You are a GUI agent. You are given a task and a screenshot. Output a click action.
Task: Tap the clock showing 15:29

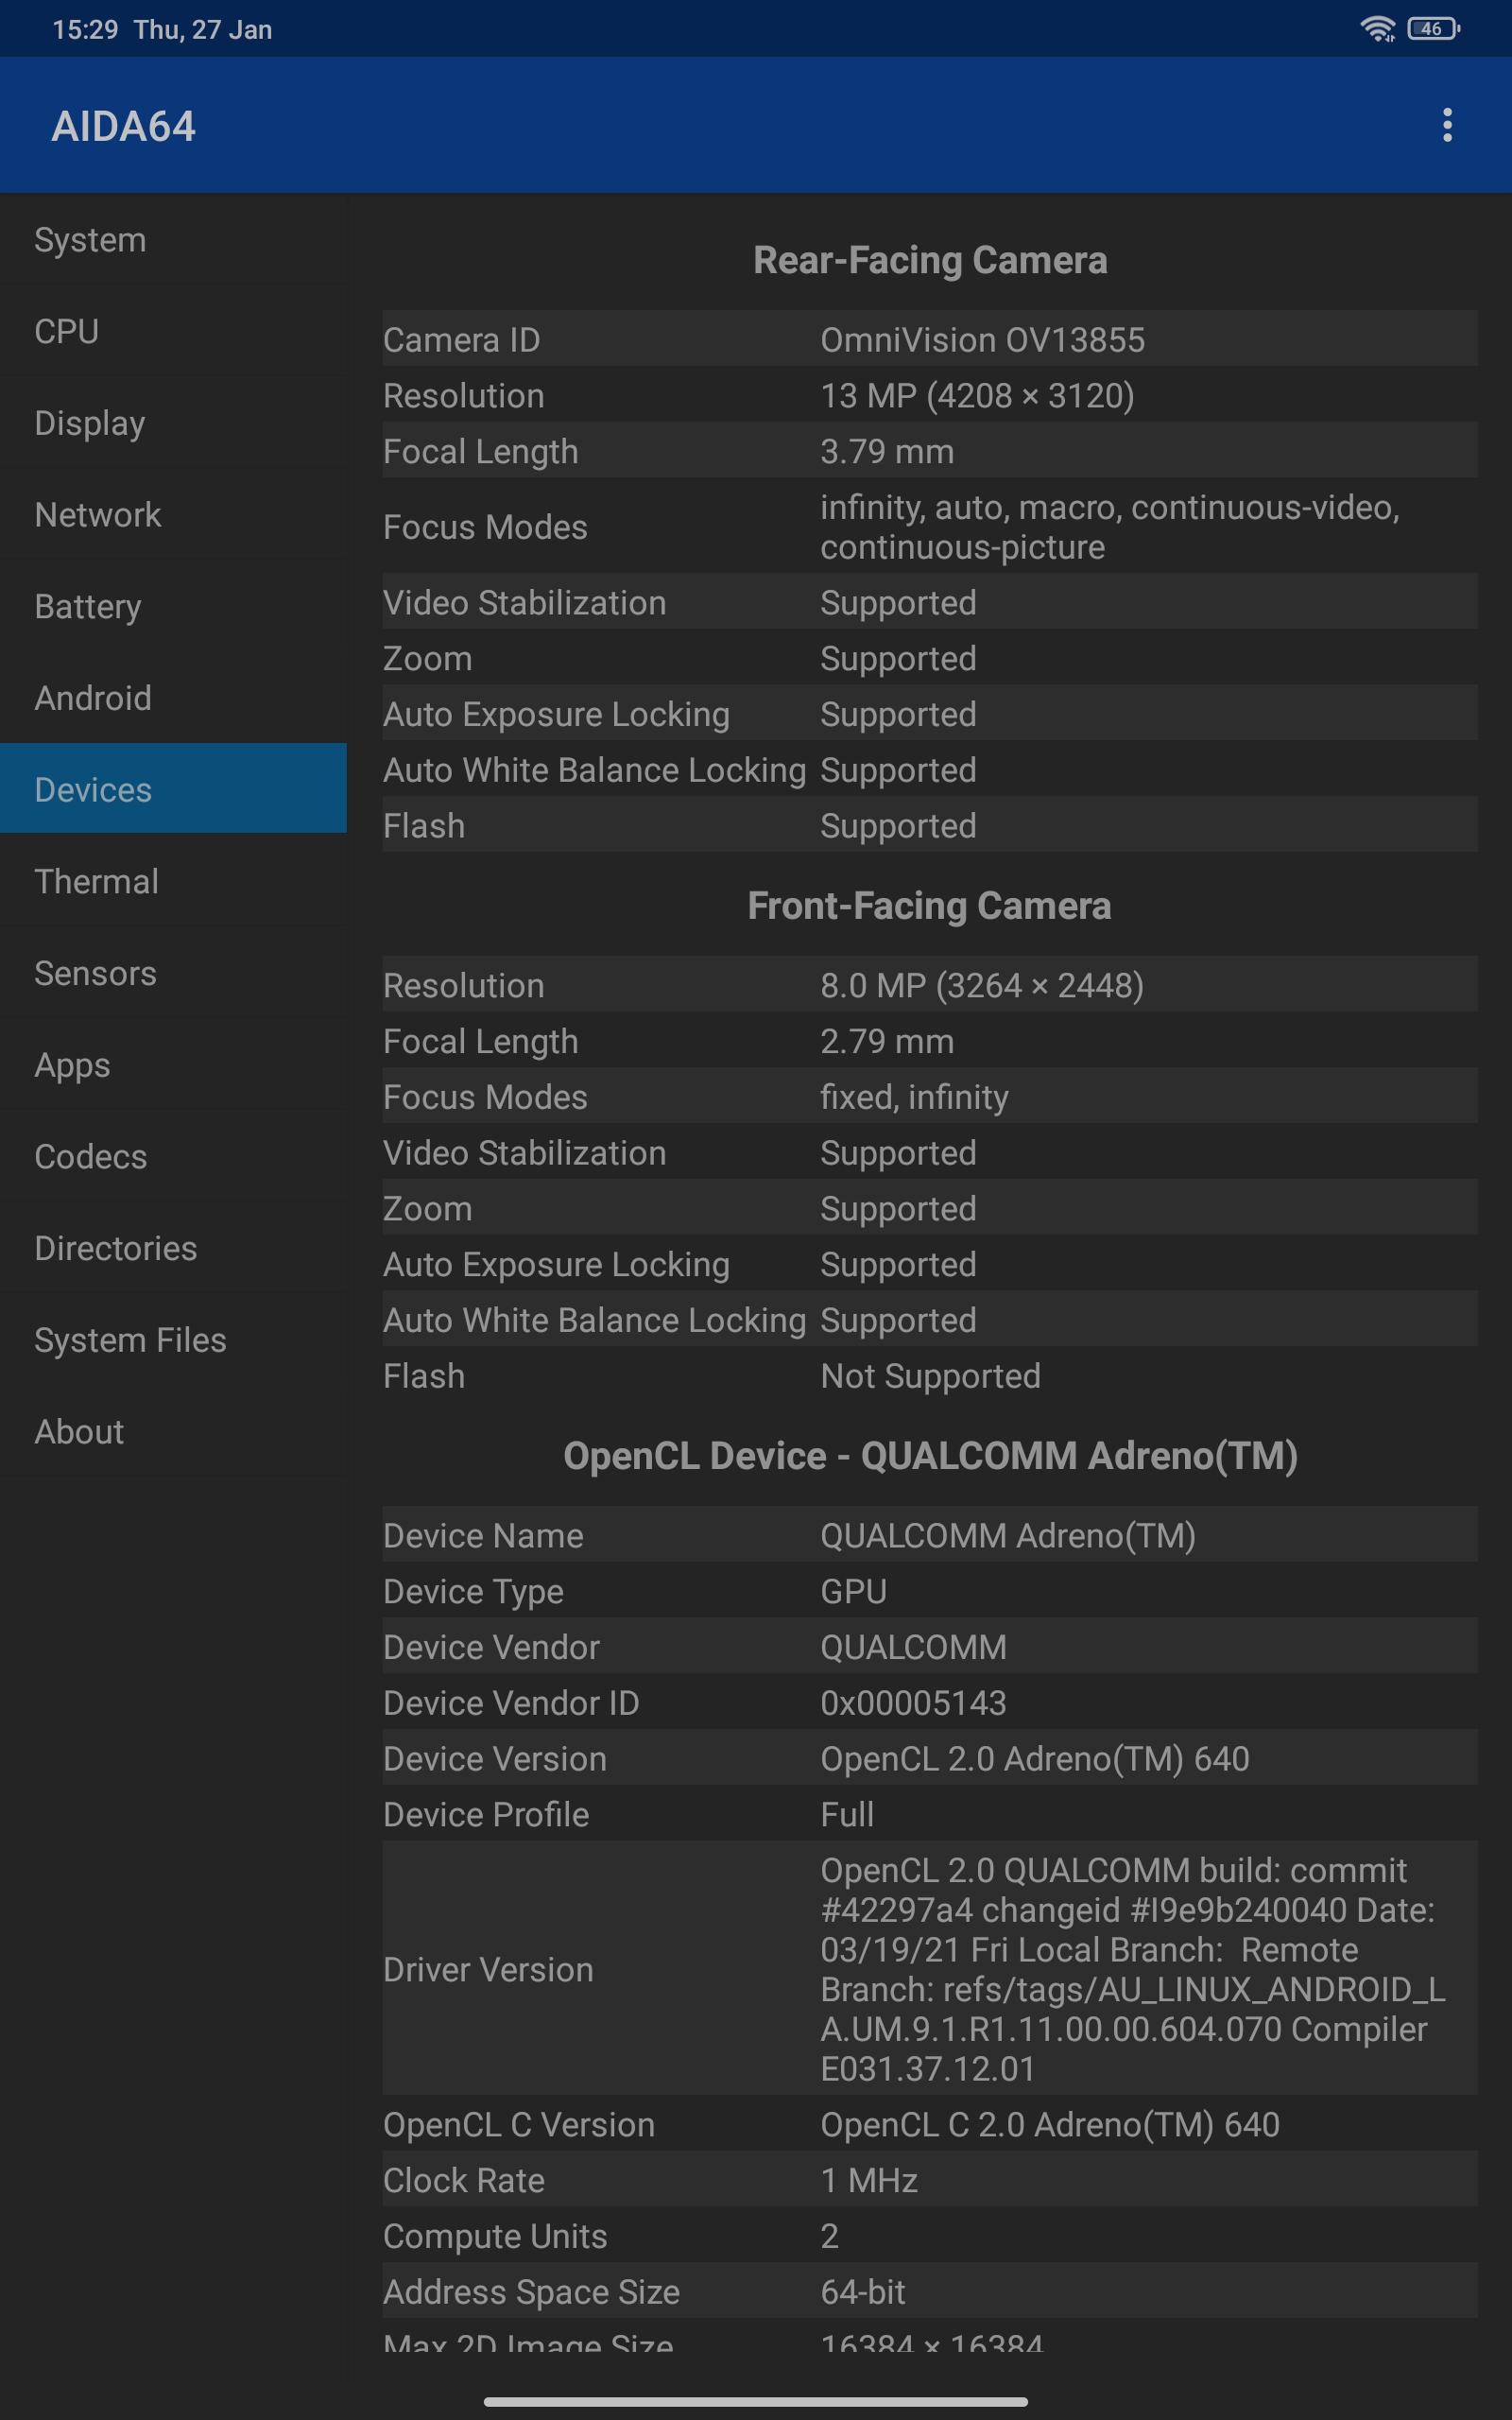tap(85, 30)
